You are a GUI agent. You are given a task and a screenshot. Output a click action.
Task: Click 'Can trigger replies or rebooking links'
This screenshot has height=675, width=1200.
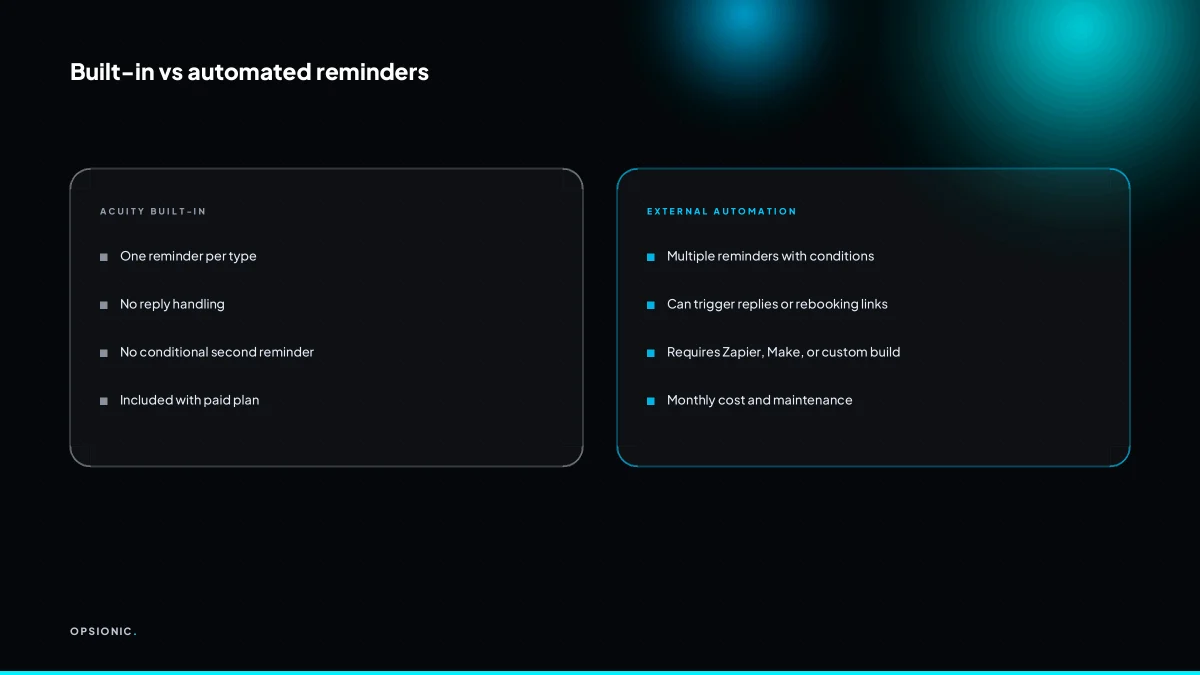[777, 304]
